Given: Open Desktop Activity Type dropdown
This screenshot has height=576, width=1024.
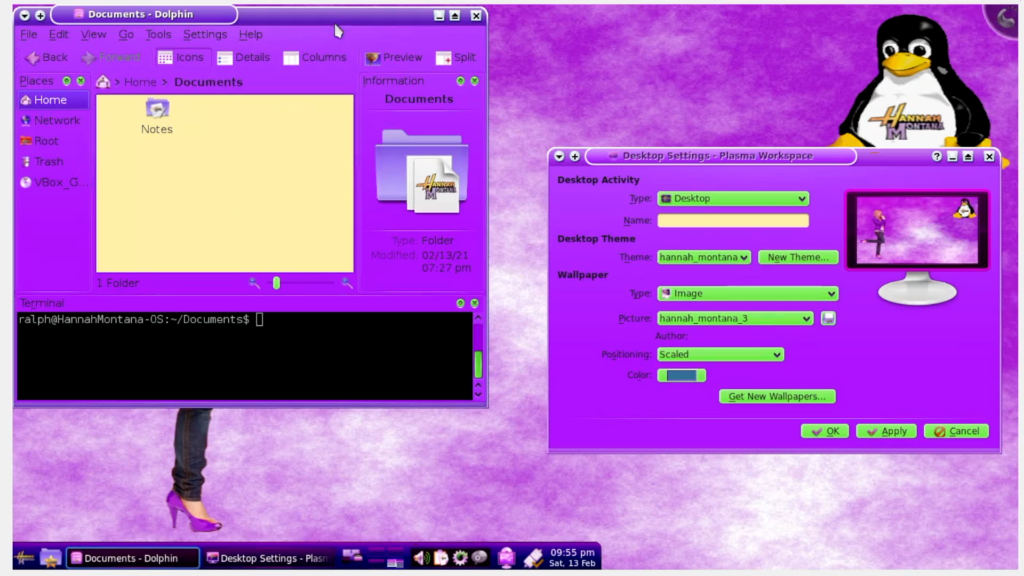Looking at the screenshot, I should point(733,199).
